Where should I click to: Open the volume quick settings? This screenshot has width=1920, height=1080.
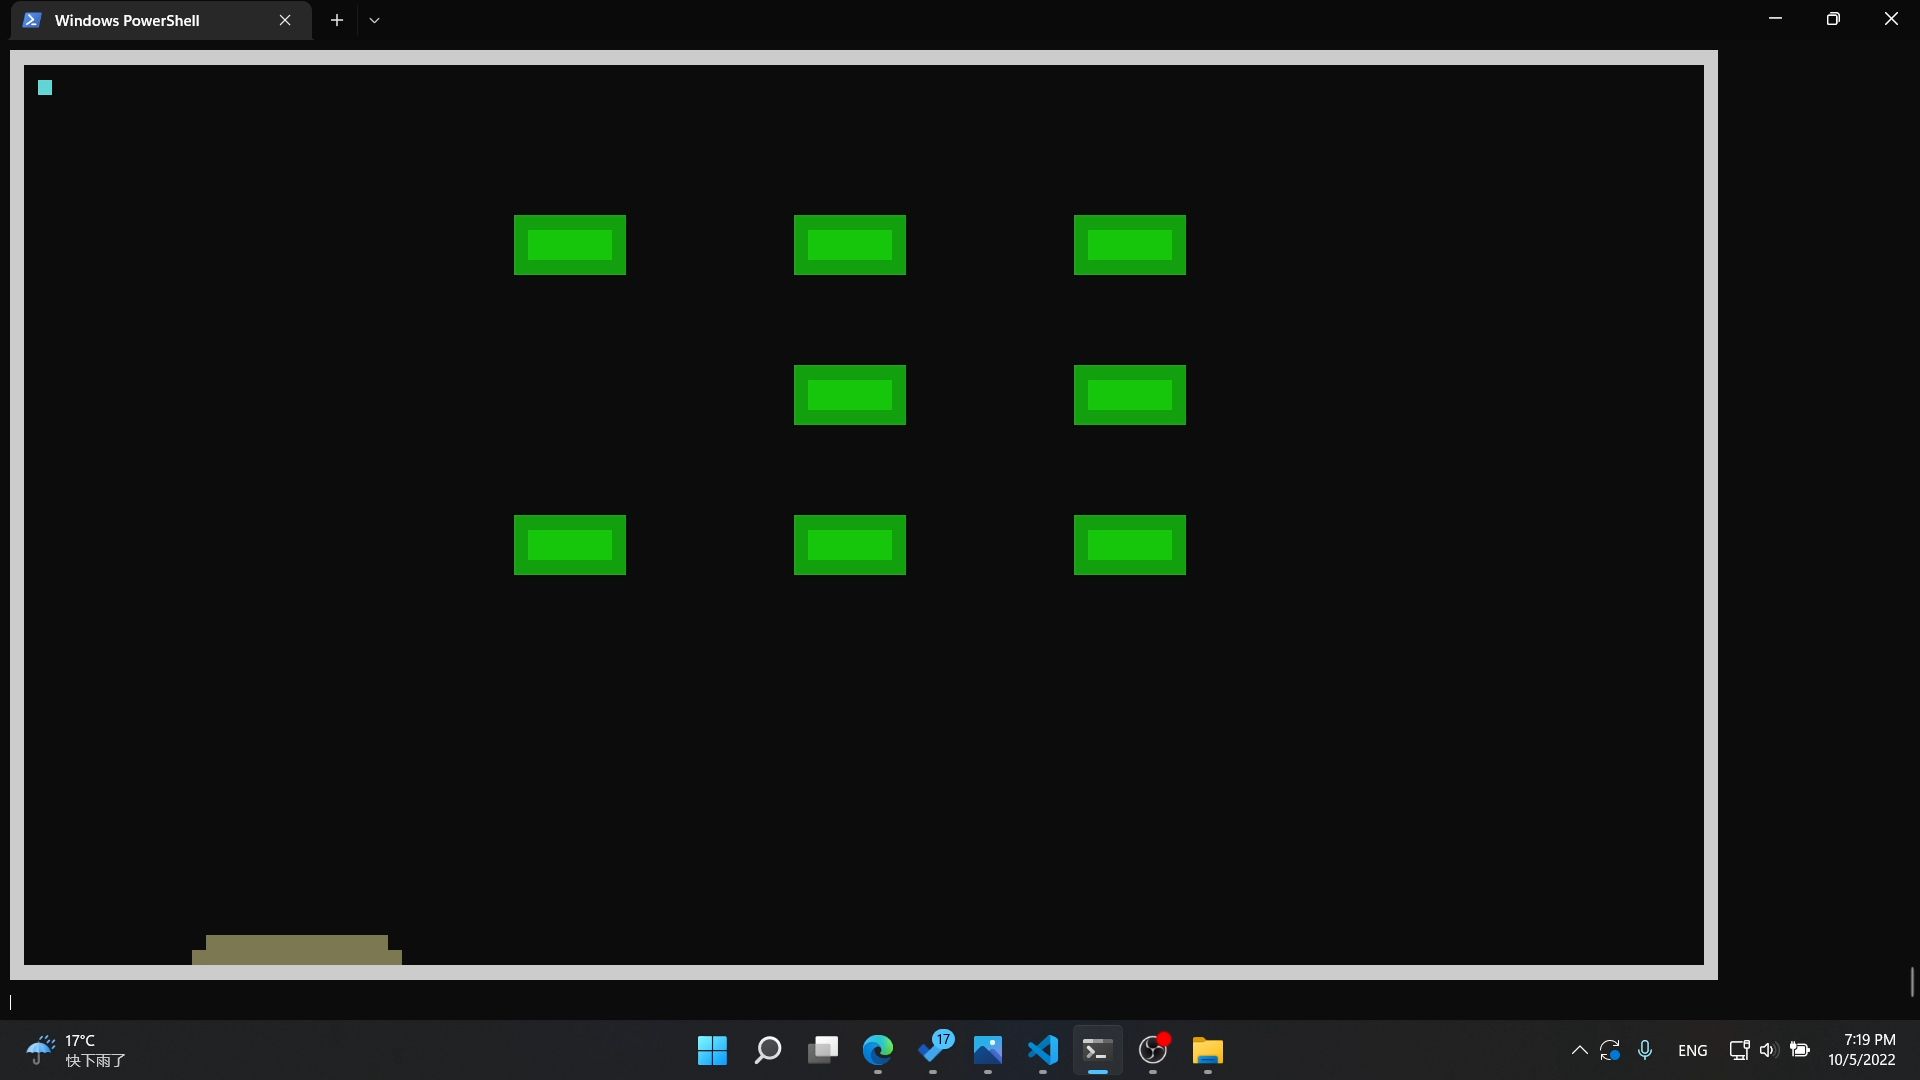pyautogui.click(x=1768, y=1050)
